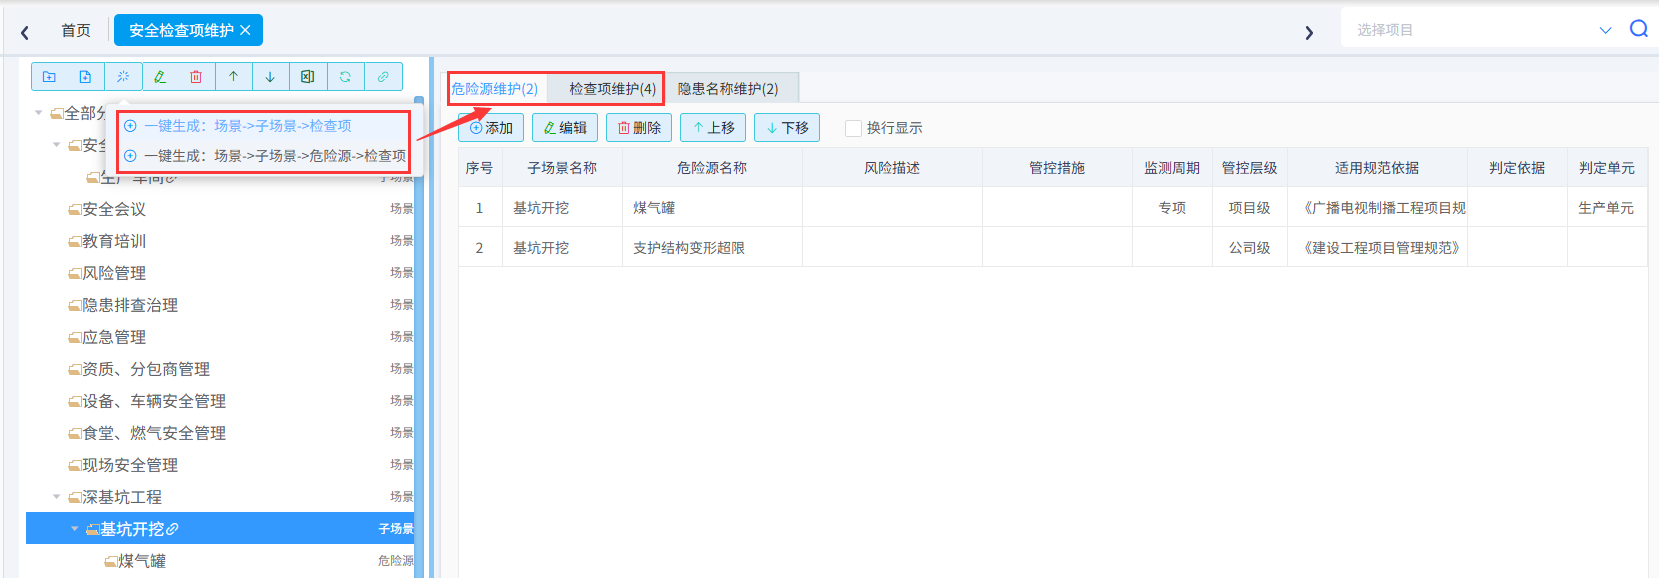Collapse the 深基坑工程 tree node arrow
This screenshot has height=578, width=1659.
tap(57, 497)
